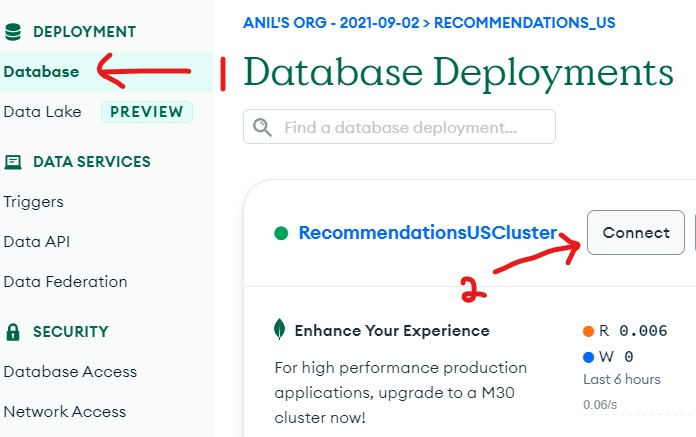Click the Anil's Org breadcrumb link

click(x=331, y=23)
